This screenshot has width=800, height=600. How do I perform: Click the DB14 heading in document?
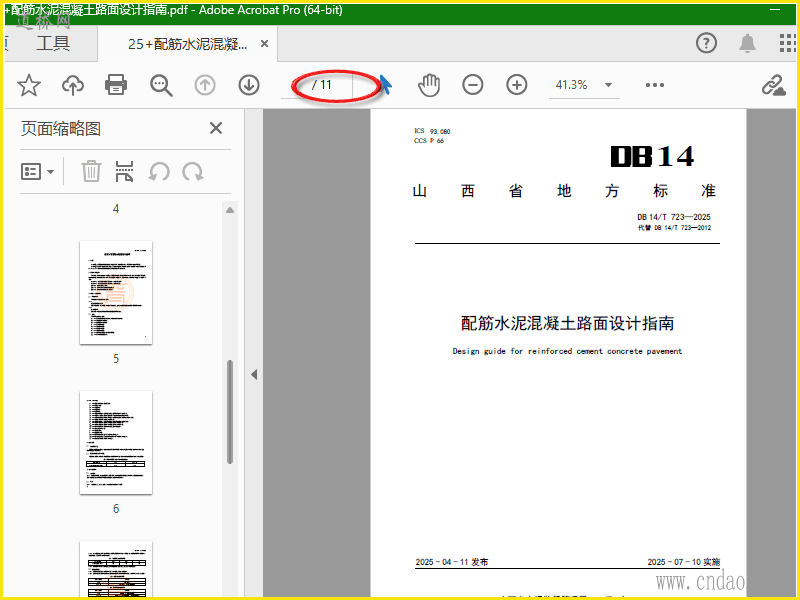652,156
